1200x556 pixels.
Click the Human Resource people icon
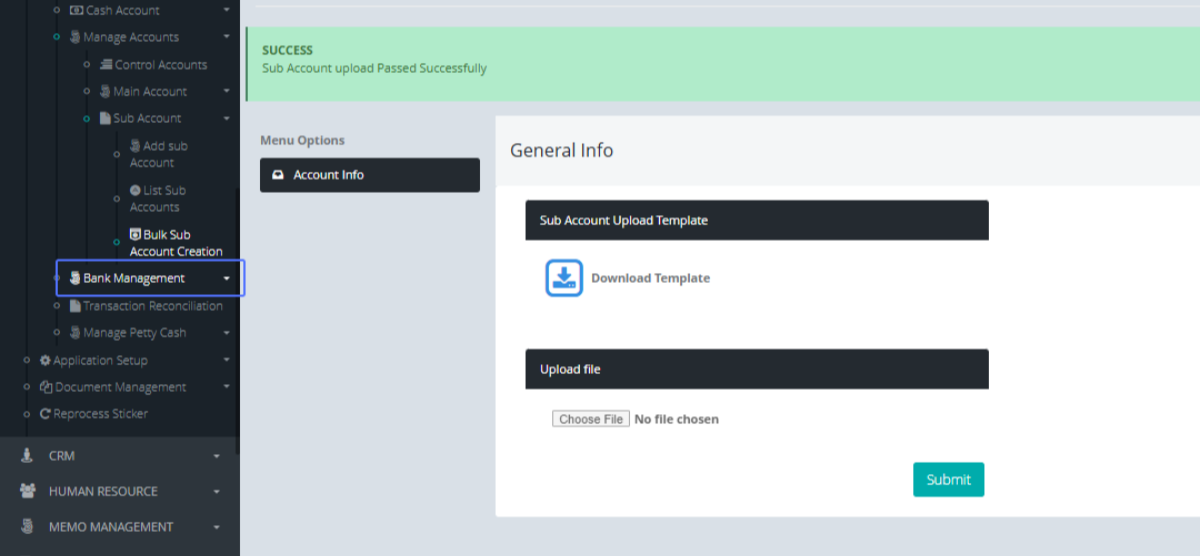27,491
